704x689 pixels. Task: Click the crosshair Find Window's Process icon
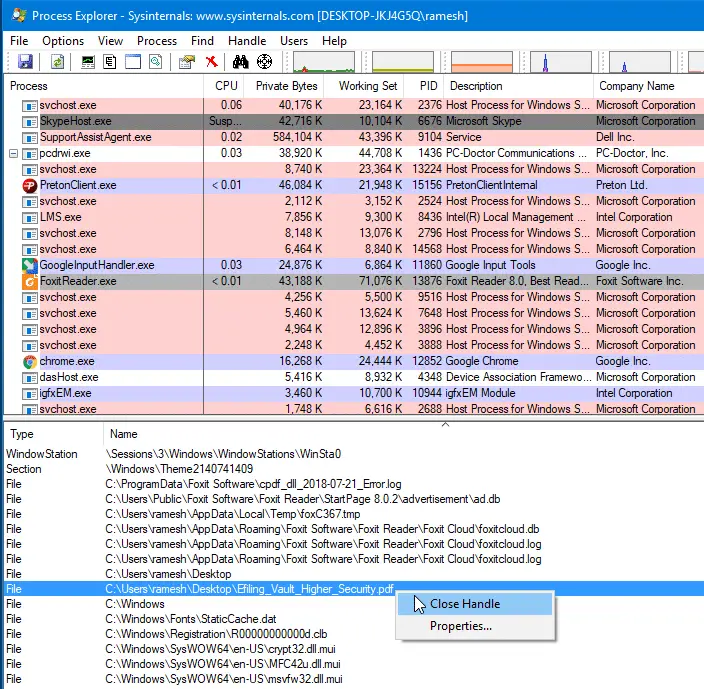pyautogui.click(x=264, y=61)
